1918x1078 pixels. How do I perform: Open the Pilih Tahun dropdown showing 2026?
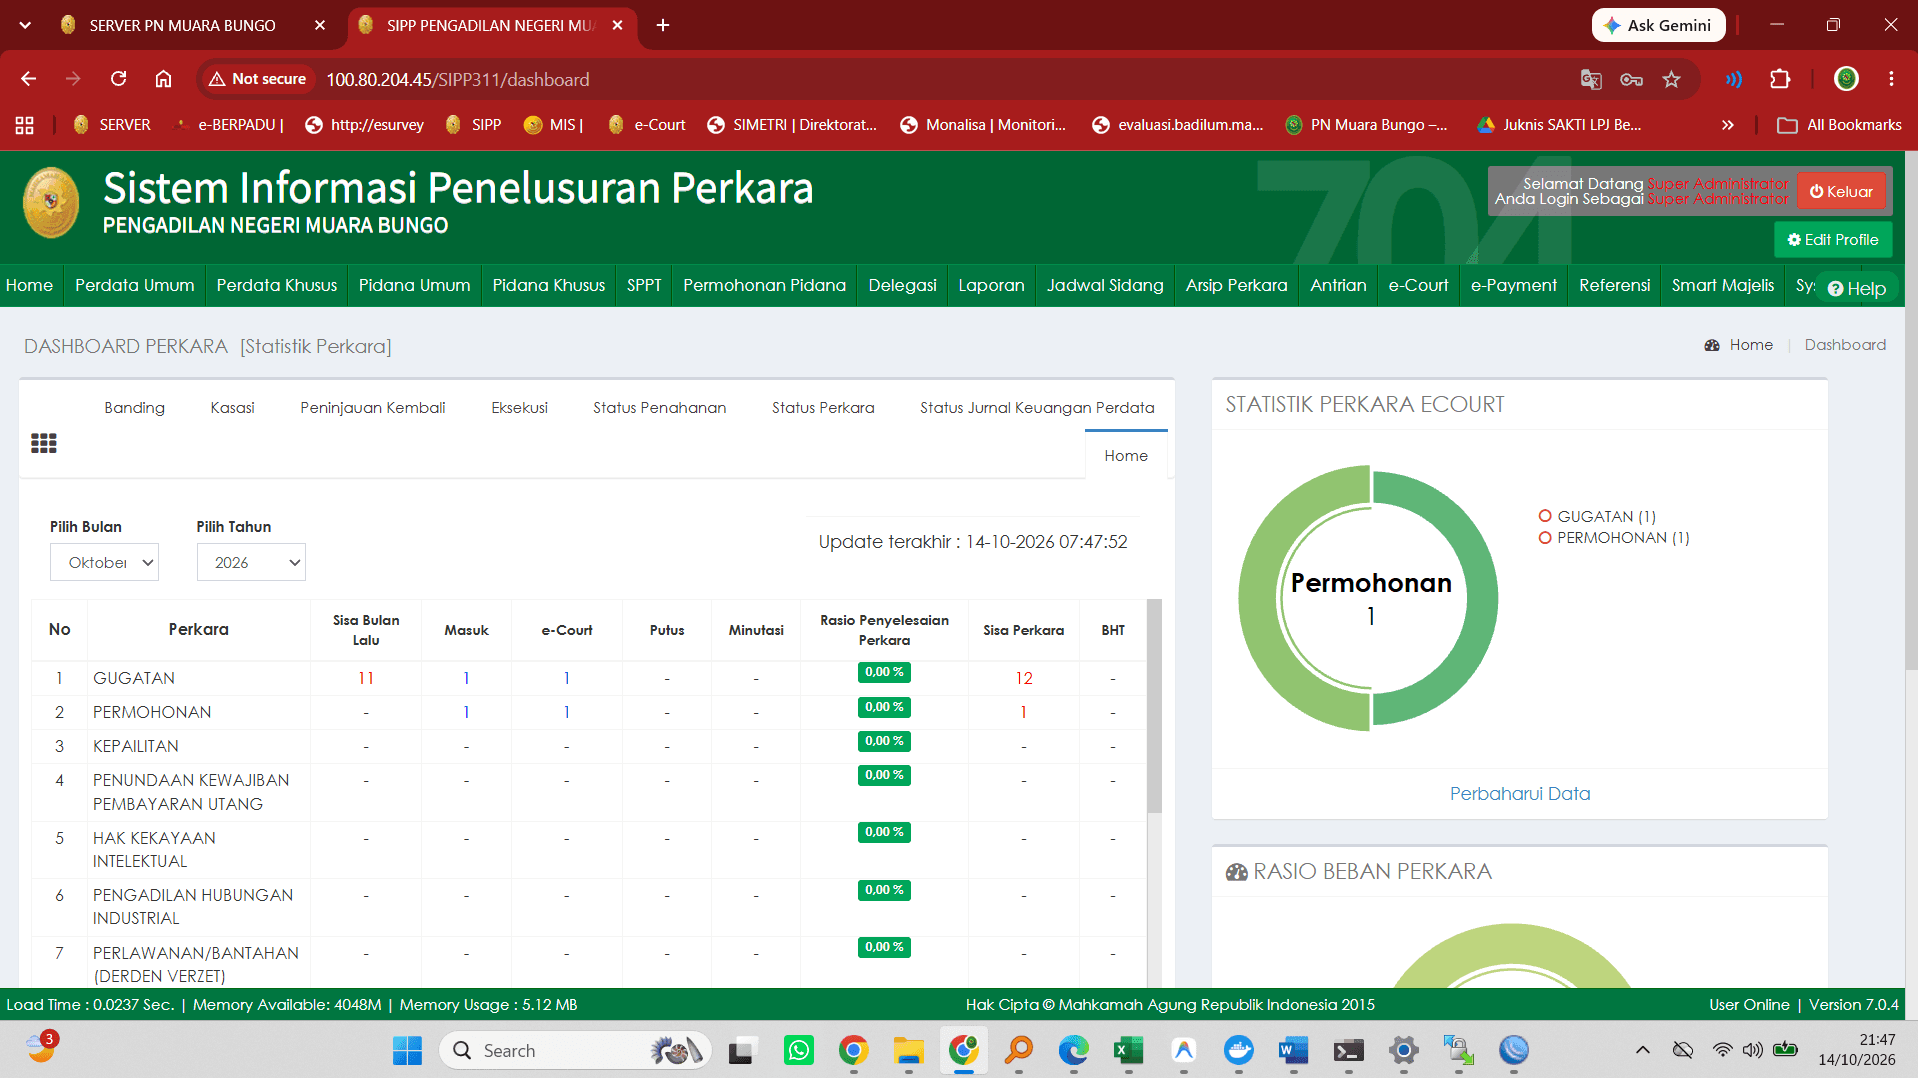tap(251, 562)
